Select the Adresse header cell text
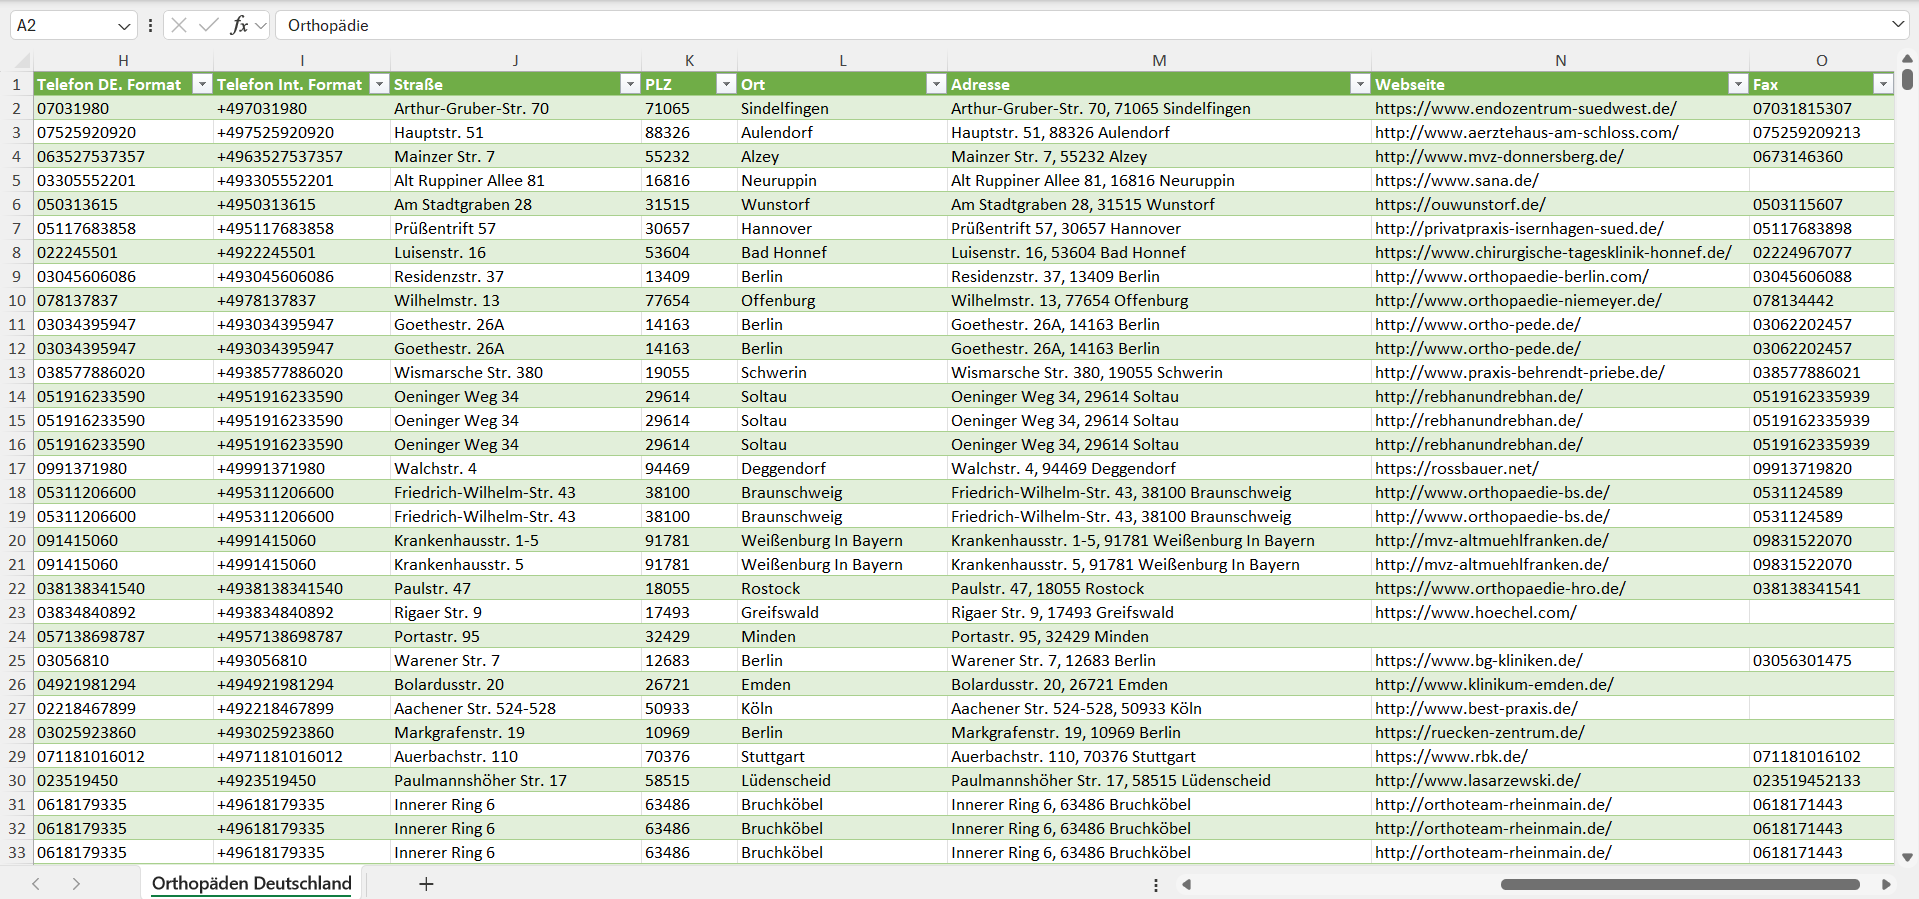Viewport: 1919px width, 899px height. 980,85
